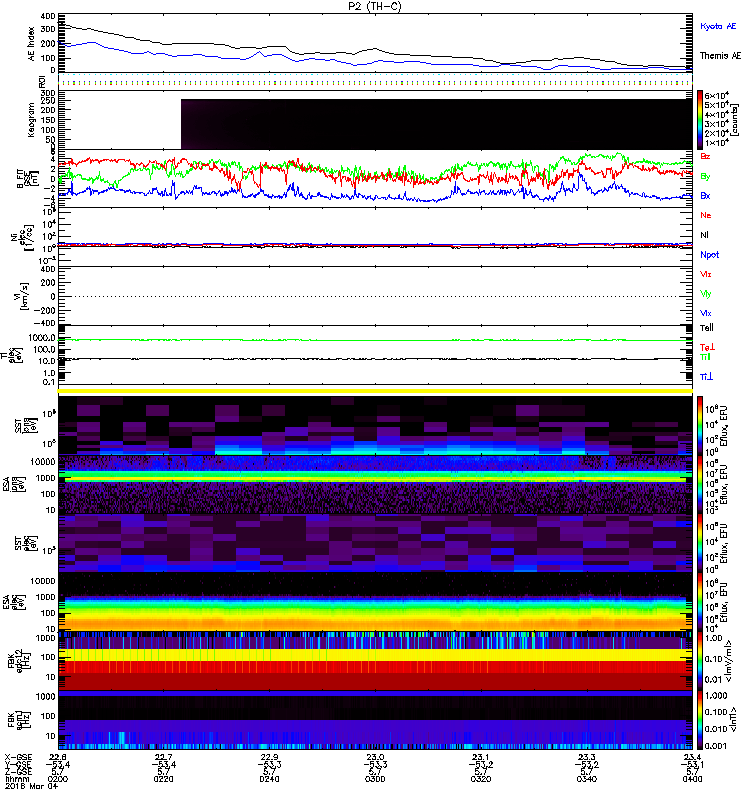This screenshot has width=750, height=800.
Task: Click the black Te‖ legend label
Action: [x=707, y=328]
